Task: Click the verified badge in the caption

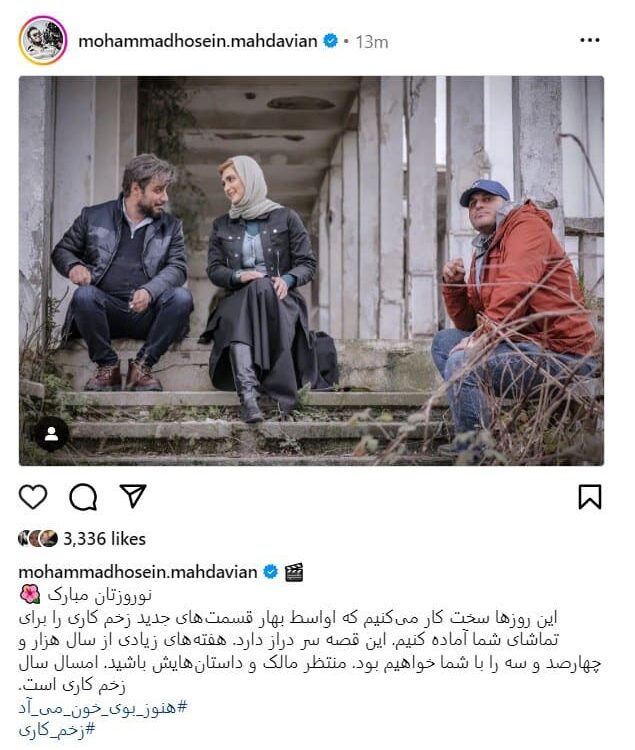Action: coord(271,572)
